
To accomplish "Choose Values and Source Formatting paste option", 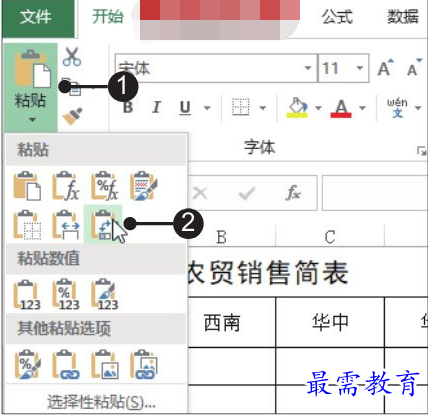I will 104,295.
